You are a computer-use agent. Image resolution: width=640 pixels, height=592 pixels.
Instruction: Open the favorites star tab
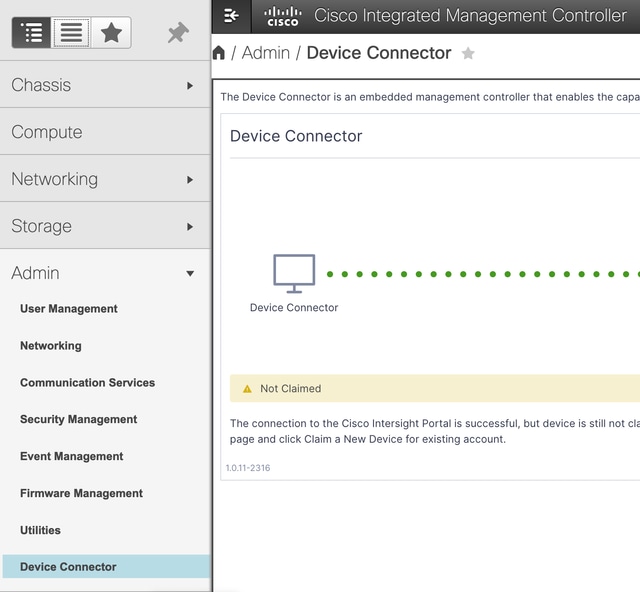[111, 33]
